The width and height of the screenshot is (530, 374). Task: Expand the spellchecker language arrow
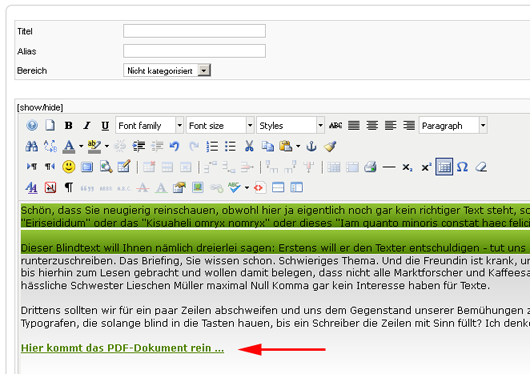[247, 188]
